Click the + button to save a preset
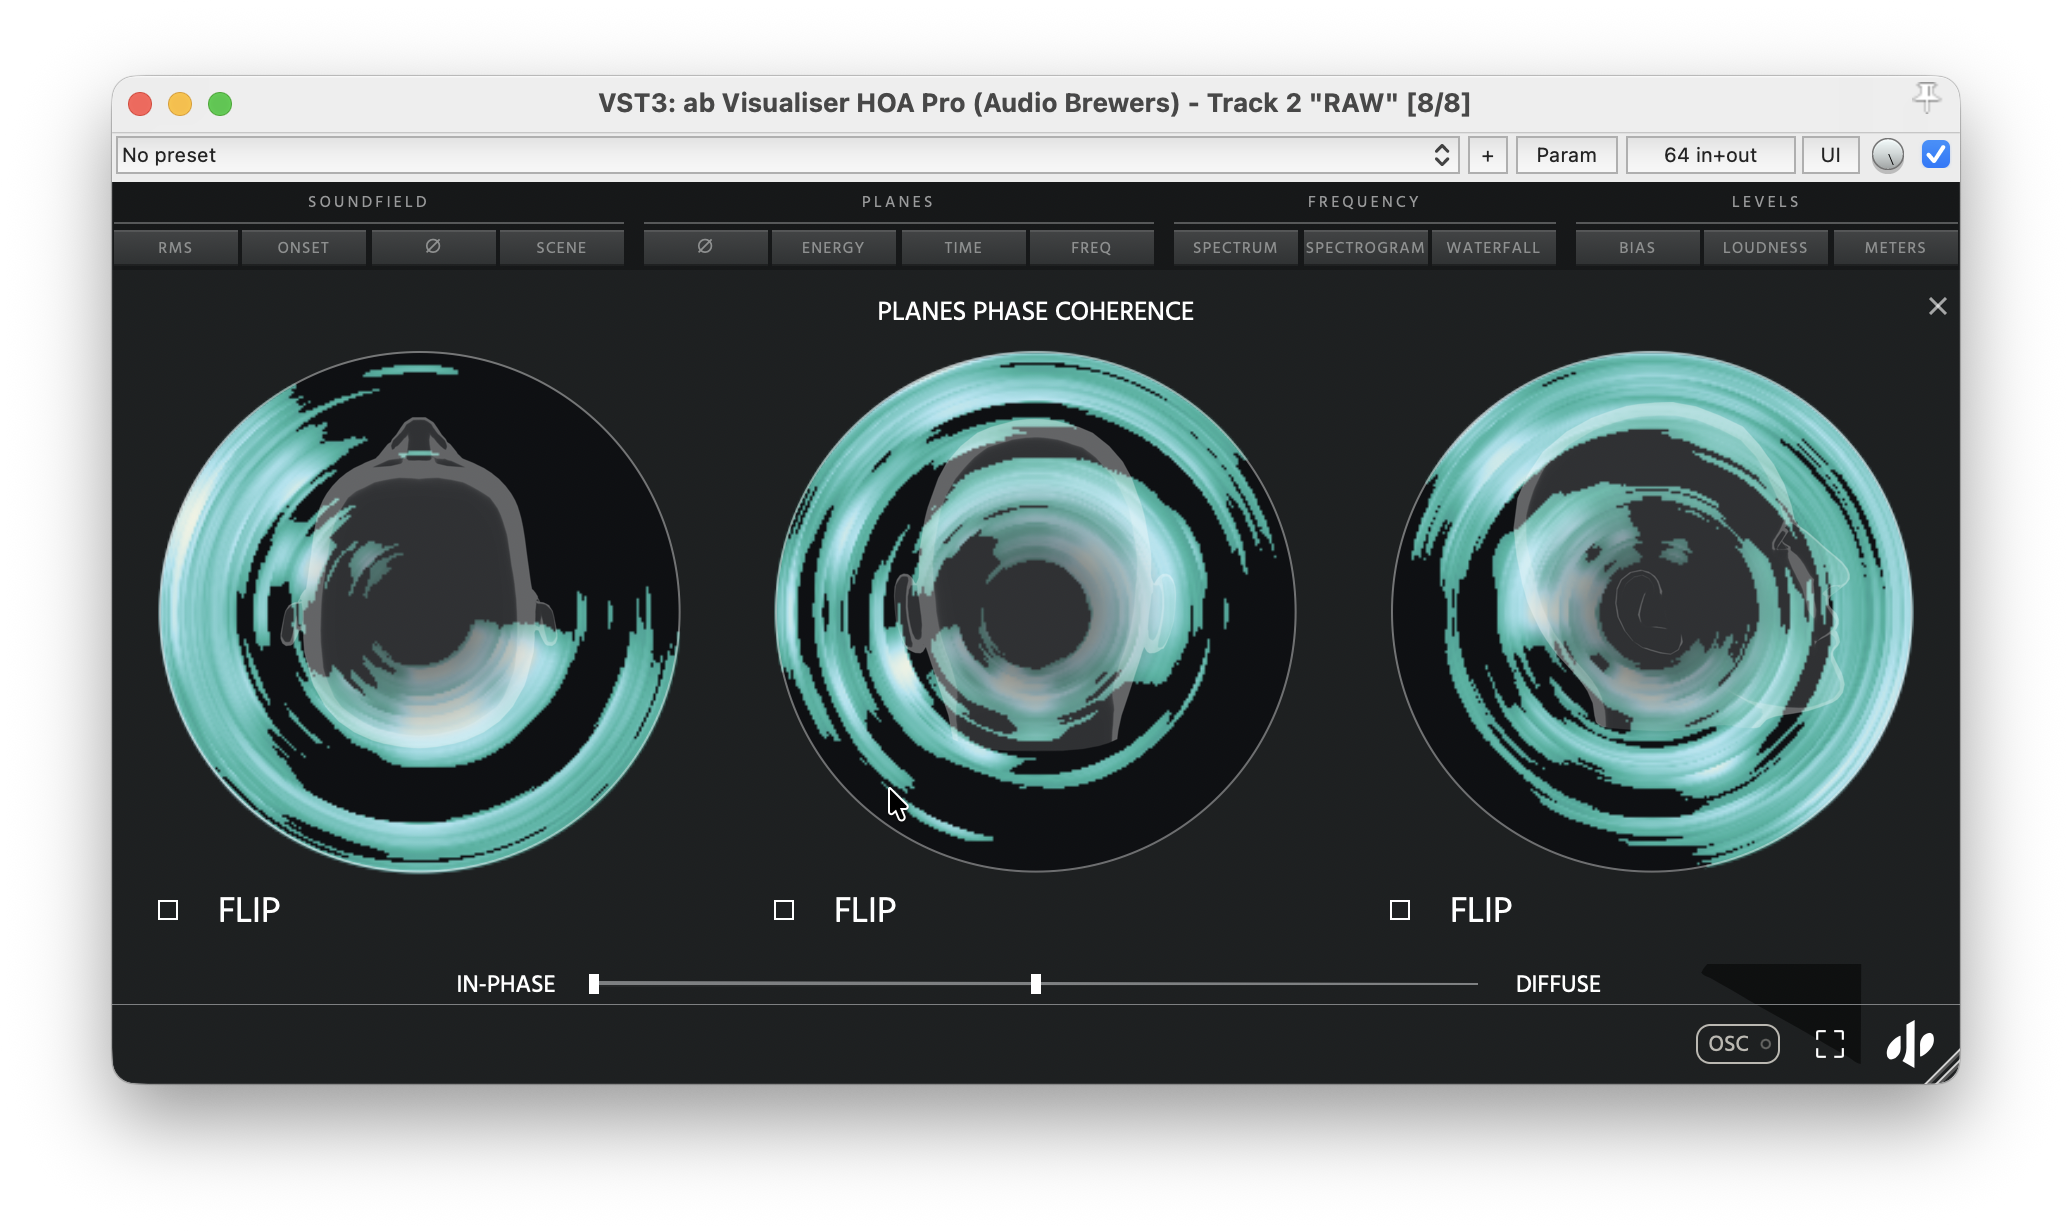The image size is (2072, 1232). [1488, 155]
